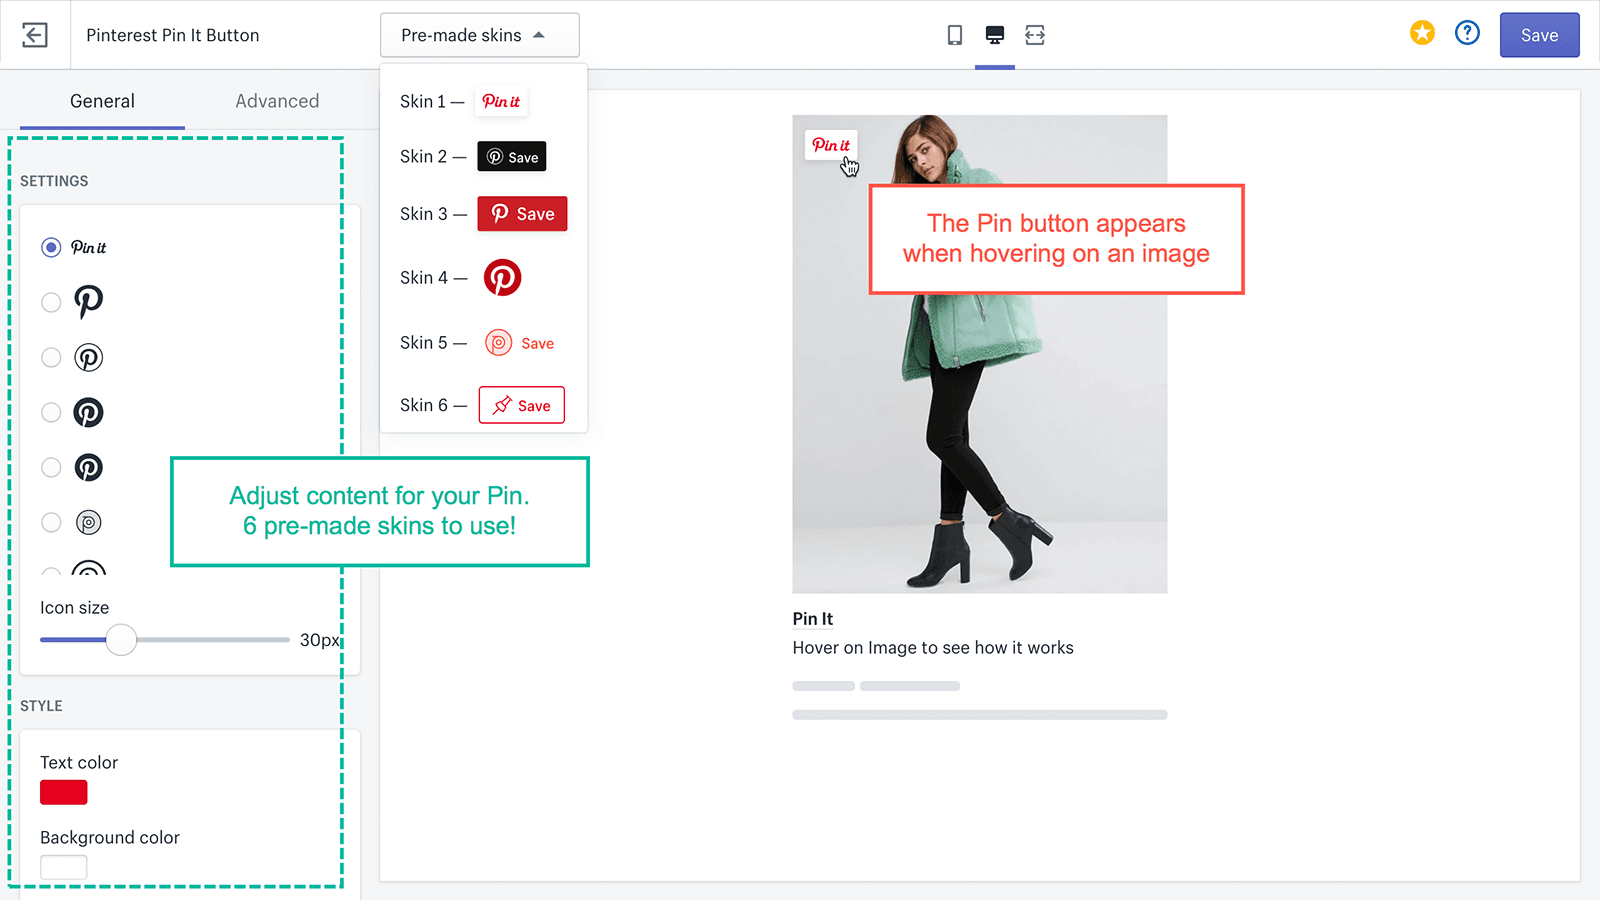The image size is (1600, 900).
Task: Click the yellow star icon
Action: coord(1422,32)
